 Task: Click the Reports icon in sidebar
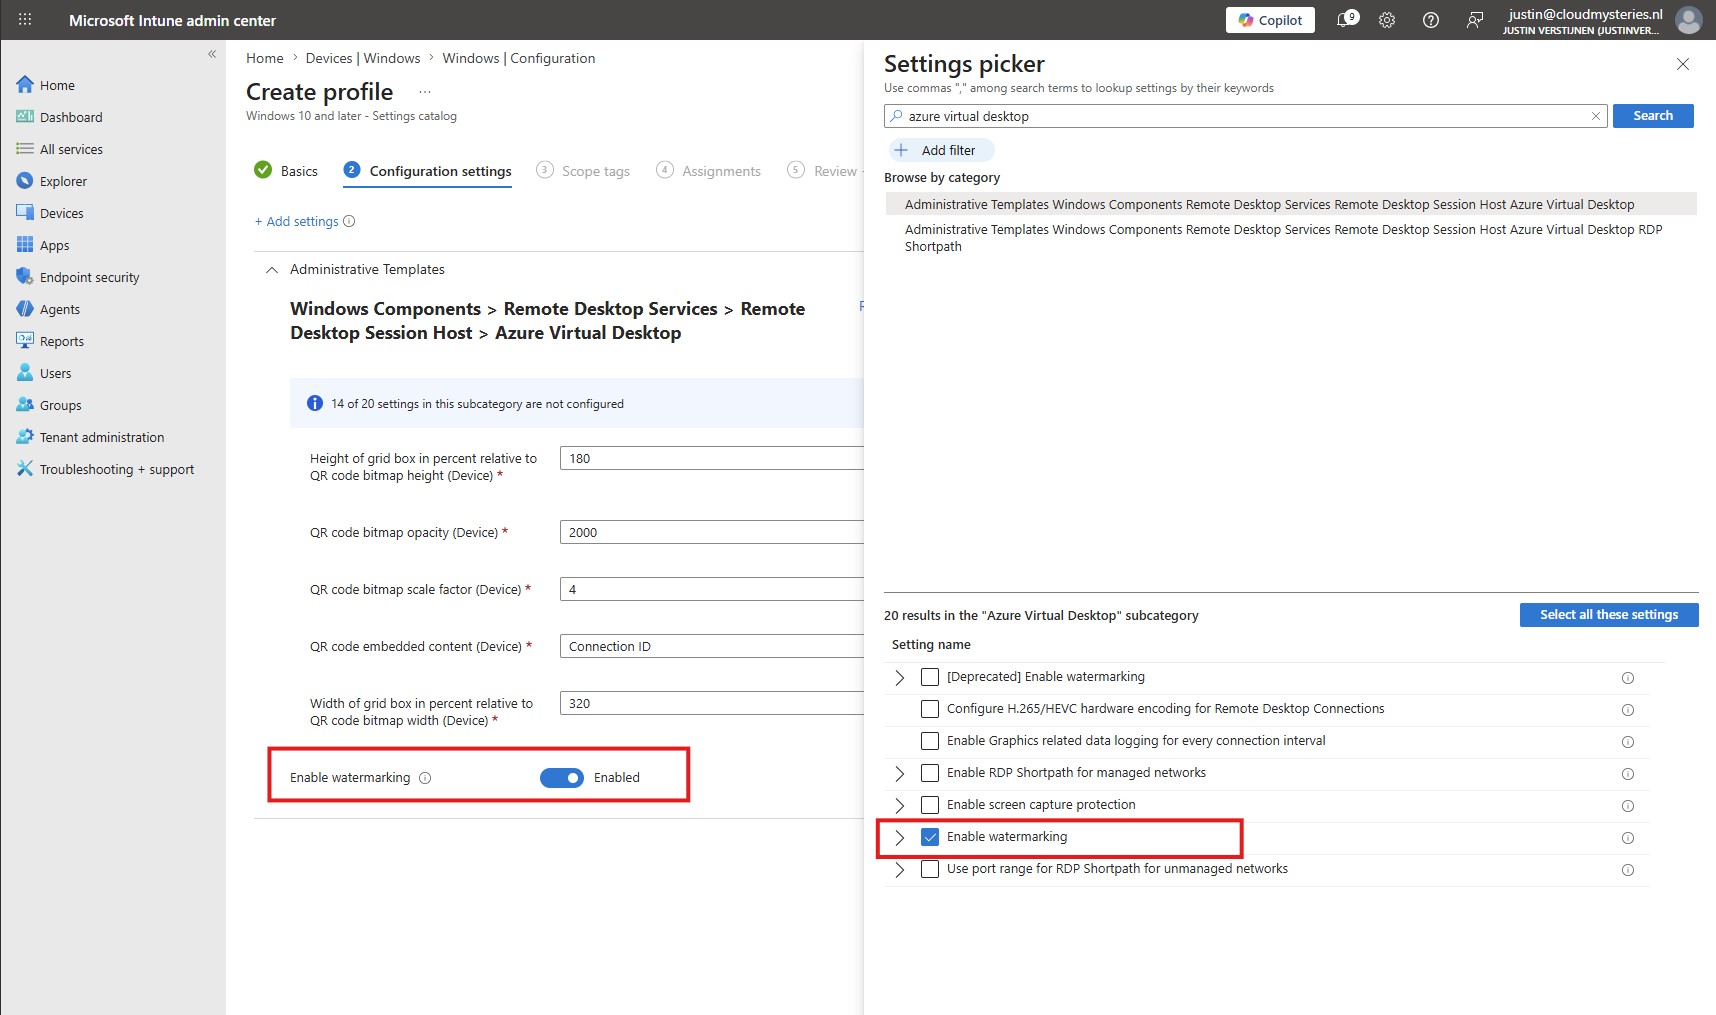click(x=25, y=341)
